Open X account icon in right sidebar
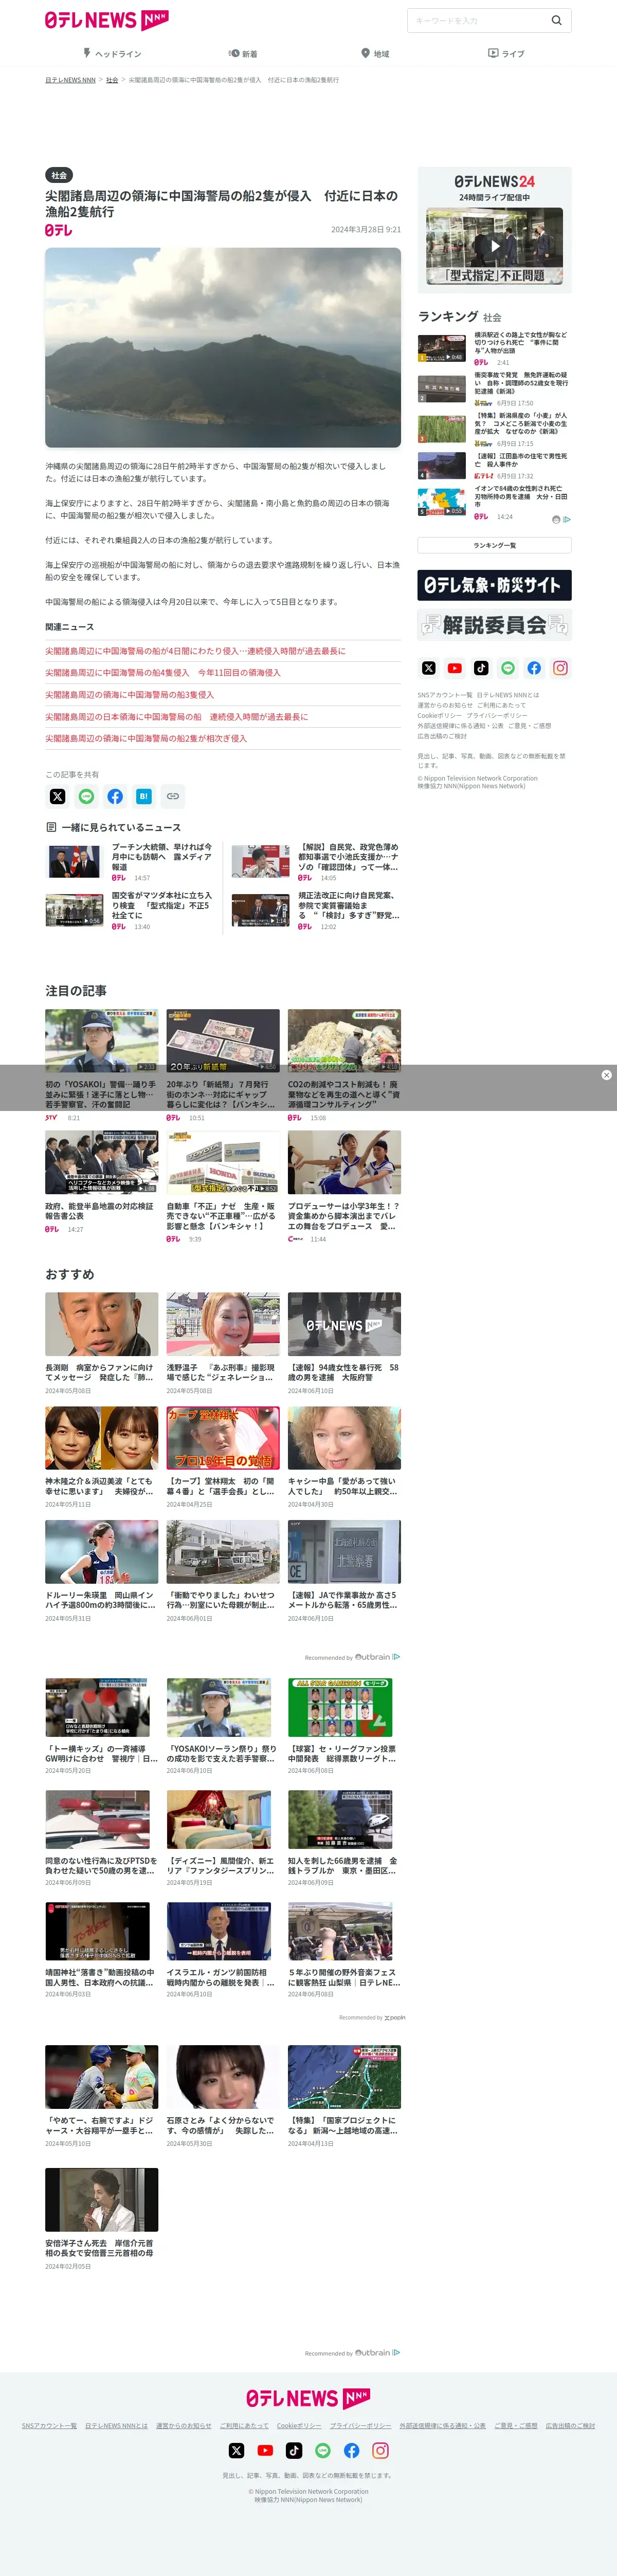617x2576 pixels. (429, 668)
